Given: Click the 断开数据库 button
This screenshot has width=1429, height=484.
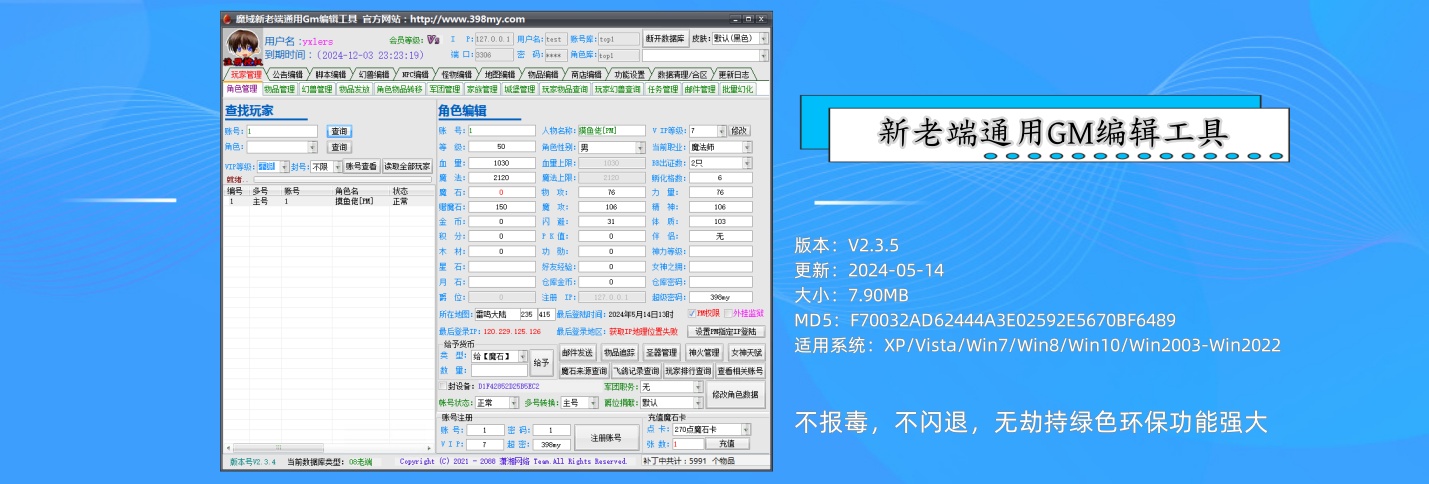Looking at the screenshot, I should 665,39.
